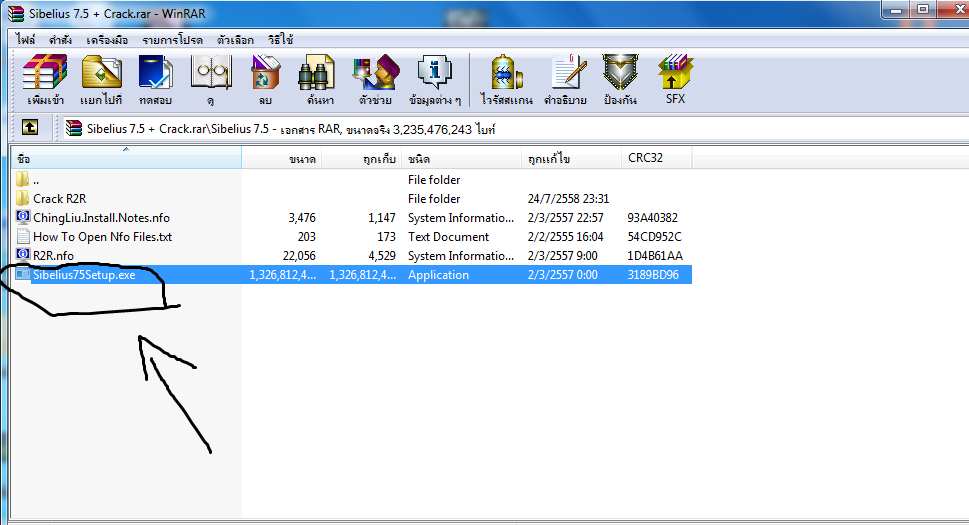This screenshot has height=525, width=969.
Task: Run the VirusScan (ไวรัสสแกน) icon
Action: 506,72
